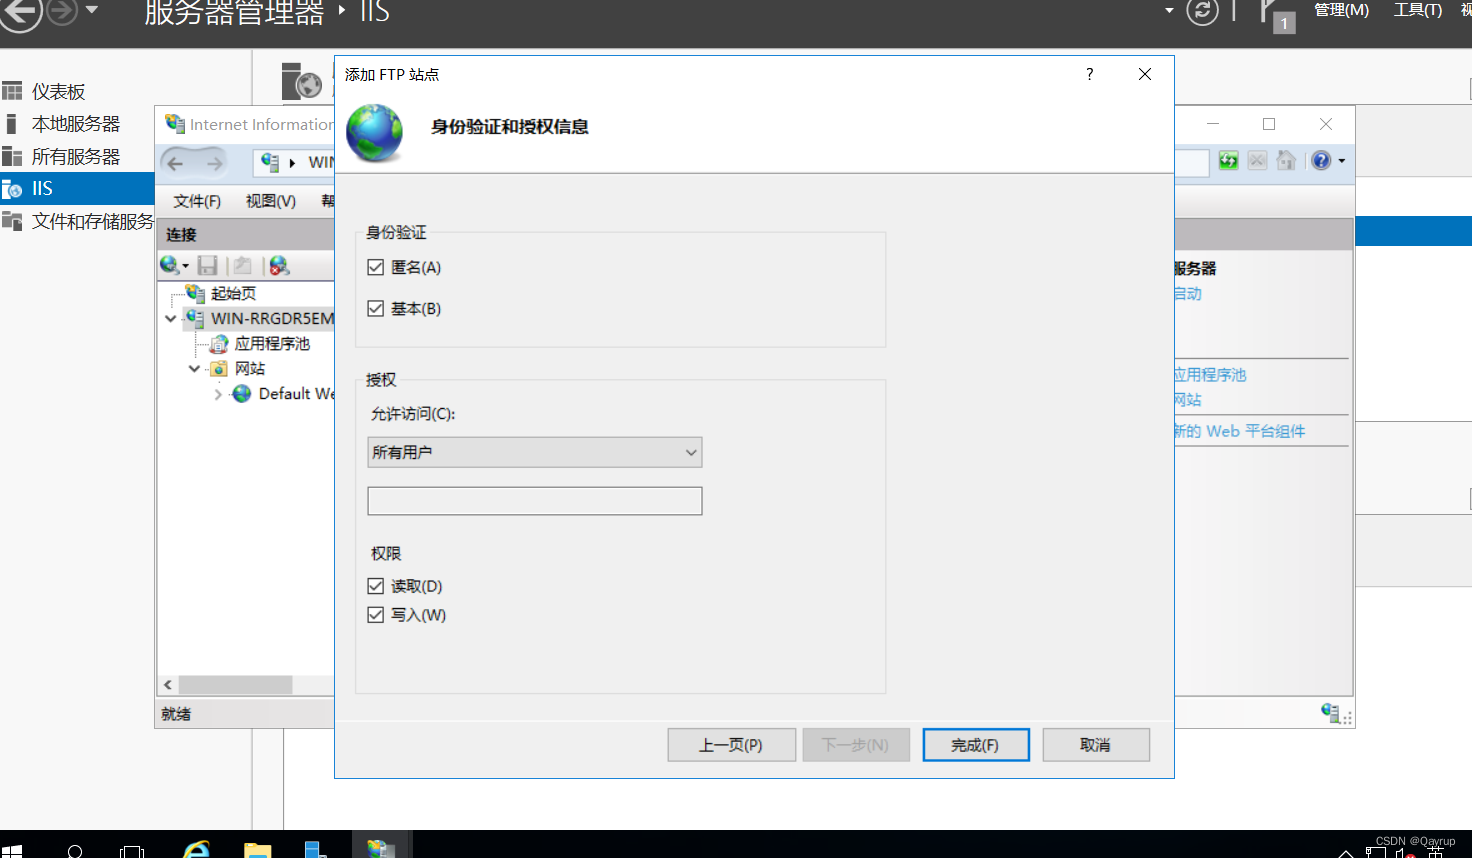Click the 上一页(P) button
The width and height of the screenshot is (1472, 858).
point(731,744)
